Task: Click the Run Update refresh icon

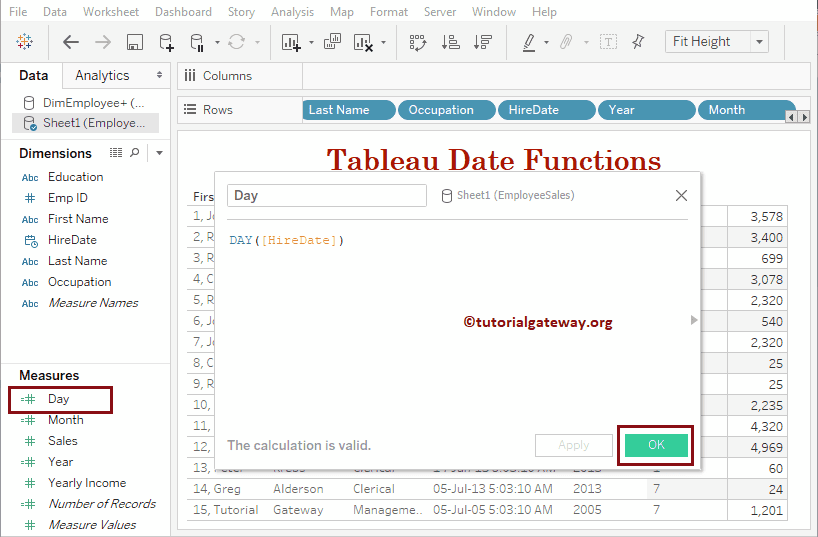Action: (x=236, y=42)
